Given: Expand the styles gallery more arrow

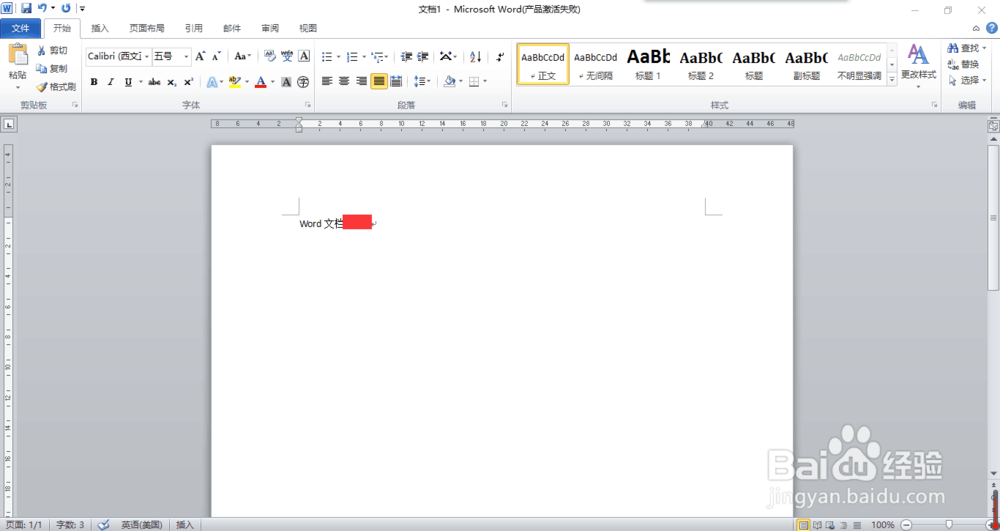Looking at the screenshot, I should pos(892,79).
